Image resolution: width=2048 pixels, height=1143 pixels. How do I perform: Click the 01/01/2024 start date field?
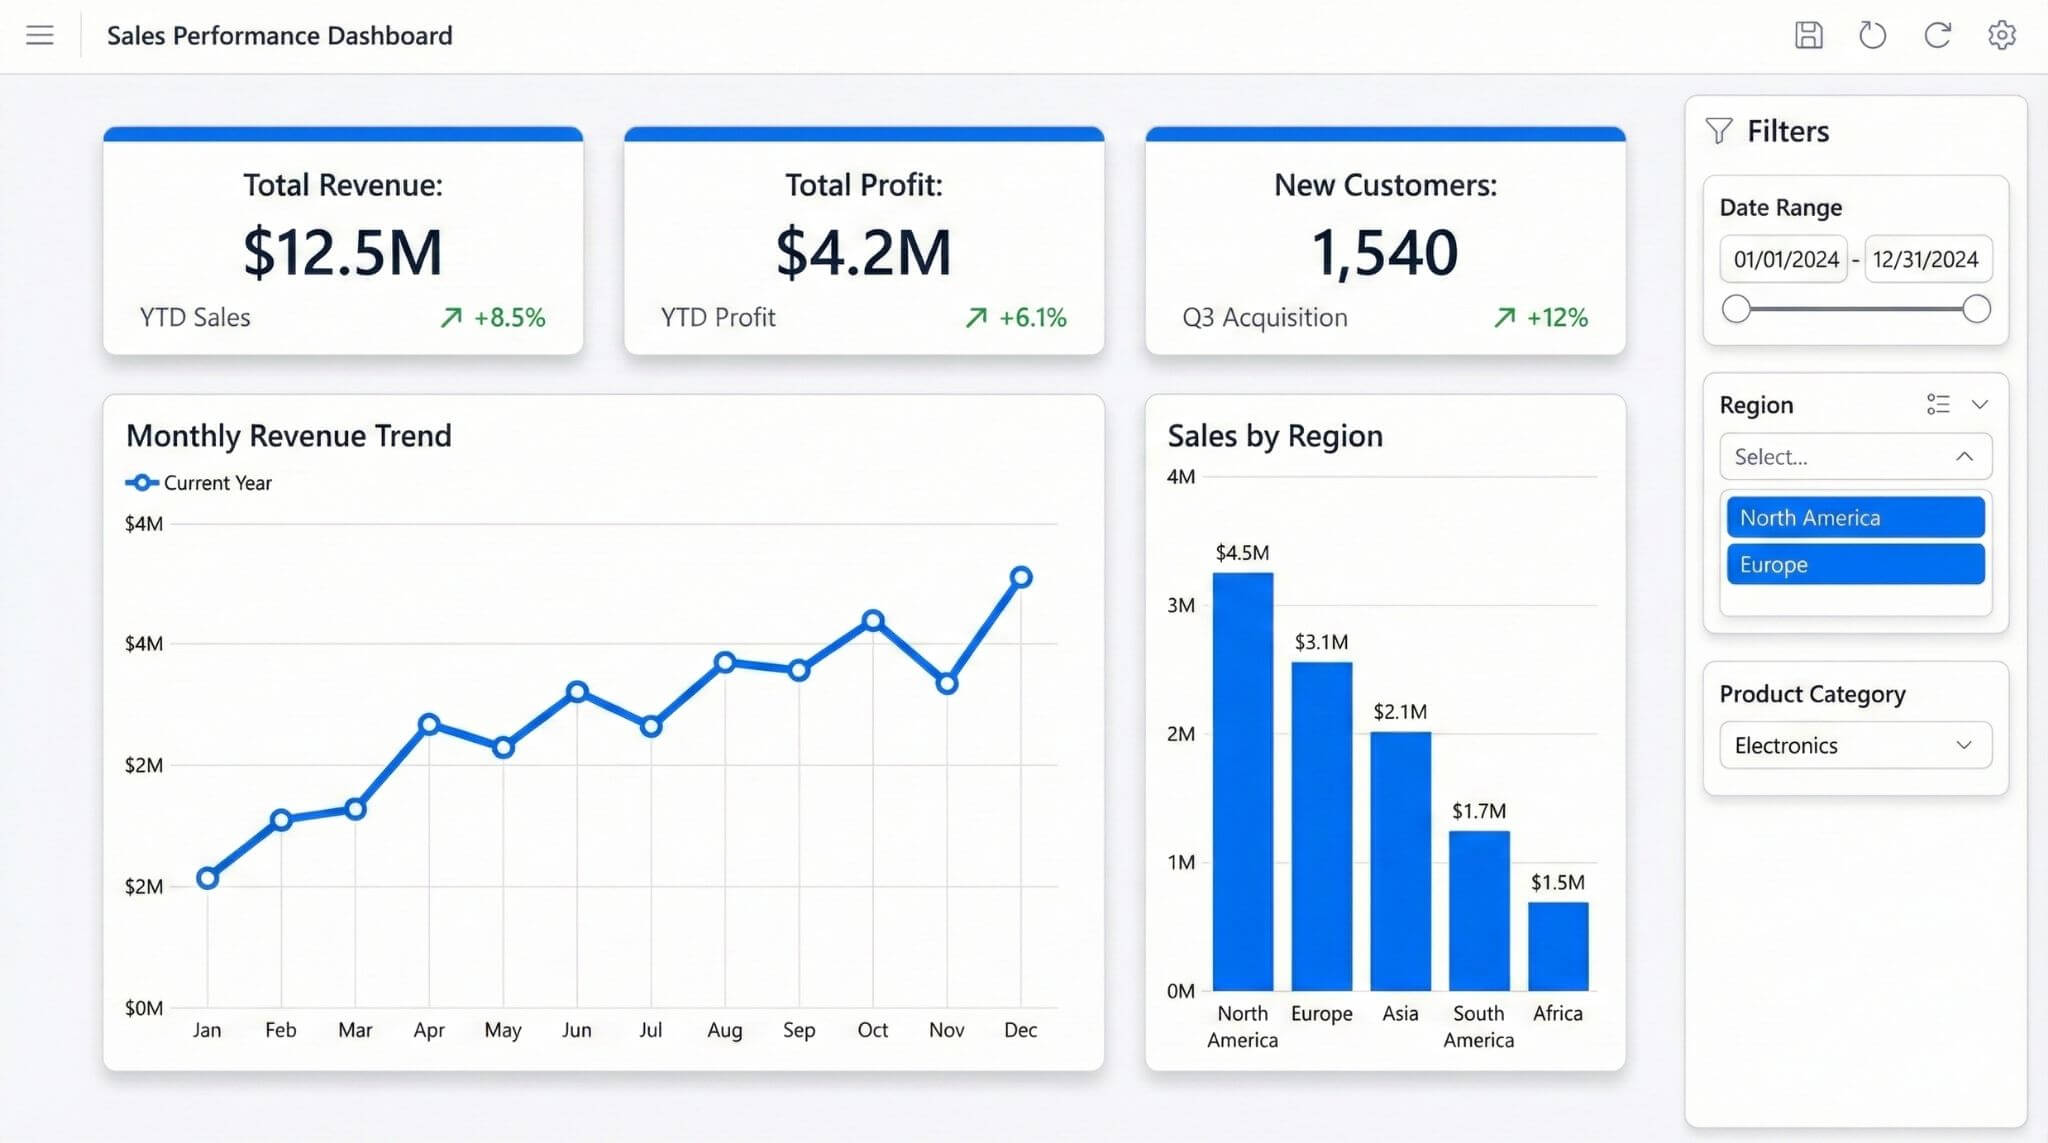[1783, 258]
